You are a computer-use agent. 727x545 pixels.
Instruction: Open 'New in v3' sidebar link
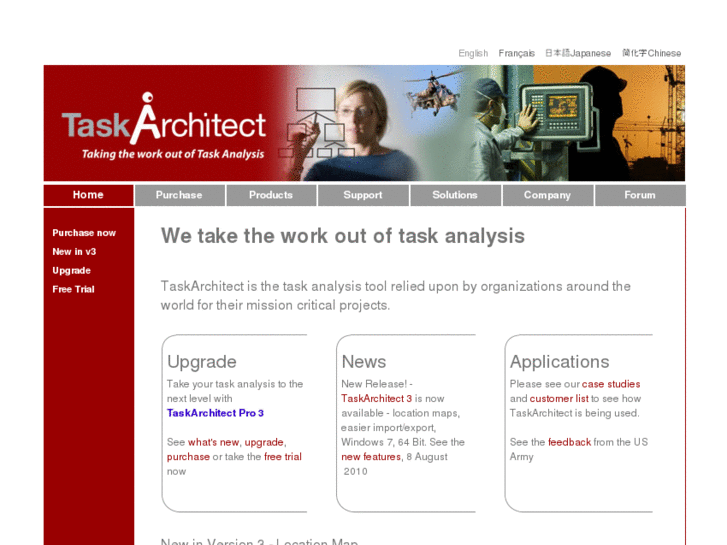coord(74,251)
